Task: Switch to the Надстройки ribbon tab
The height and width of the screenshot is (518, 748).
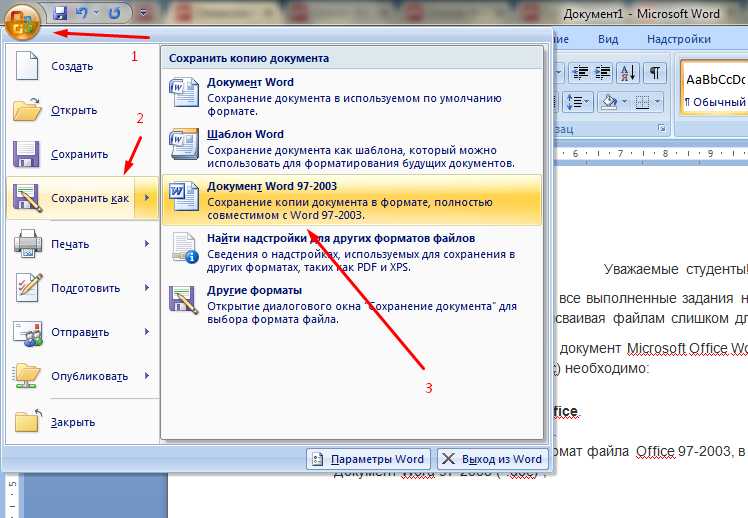Action: click(x=679, y=39)
